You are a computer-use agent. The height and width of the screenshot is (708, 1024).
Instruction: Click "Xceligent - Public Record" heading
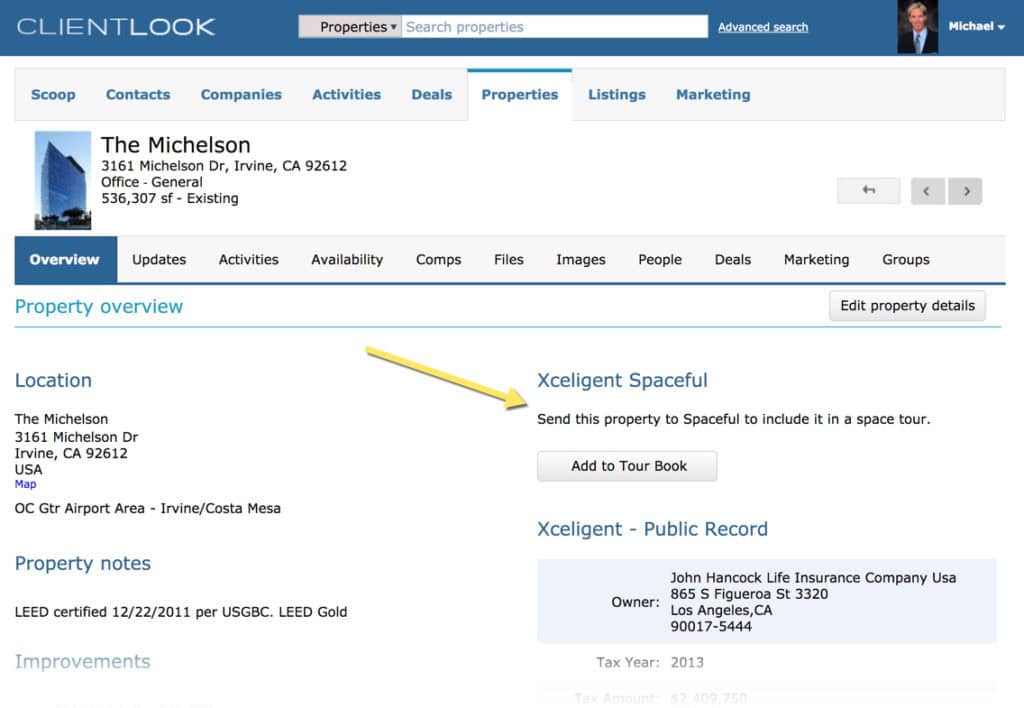[x=652, y=529]
